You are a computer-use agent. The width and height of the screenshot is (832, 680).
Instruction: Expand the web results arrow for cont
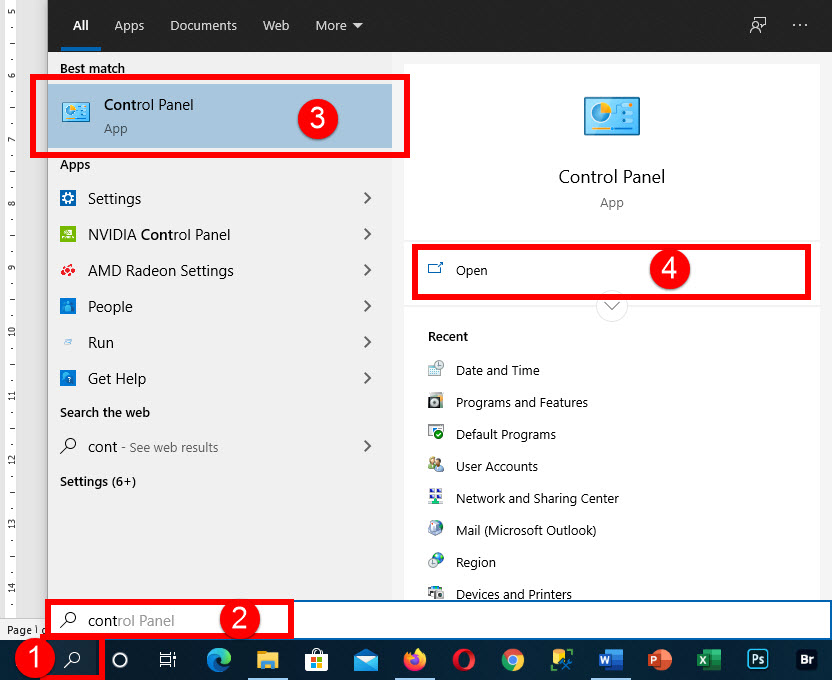tap(367, 447)
